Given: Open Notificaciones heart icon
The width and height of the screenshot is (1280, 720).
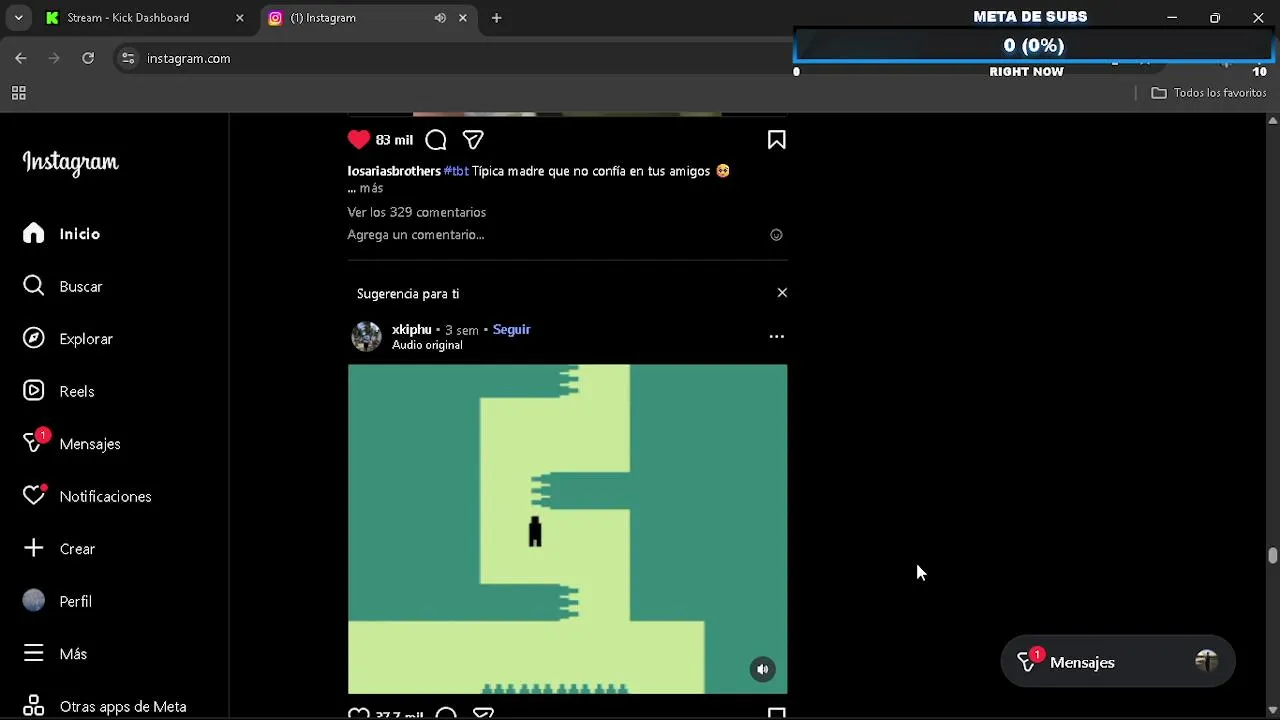Looking at the screenshot, I should [x=34, y=495].
